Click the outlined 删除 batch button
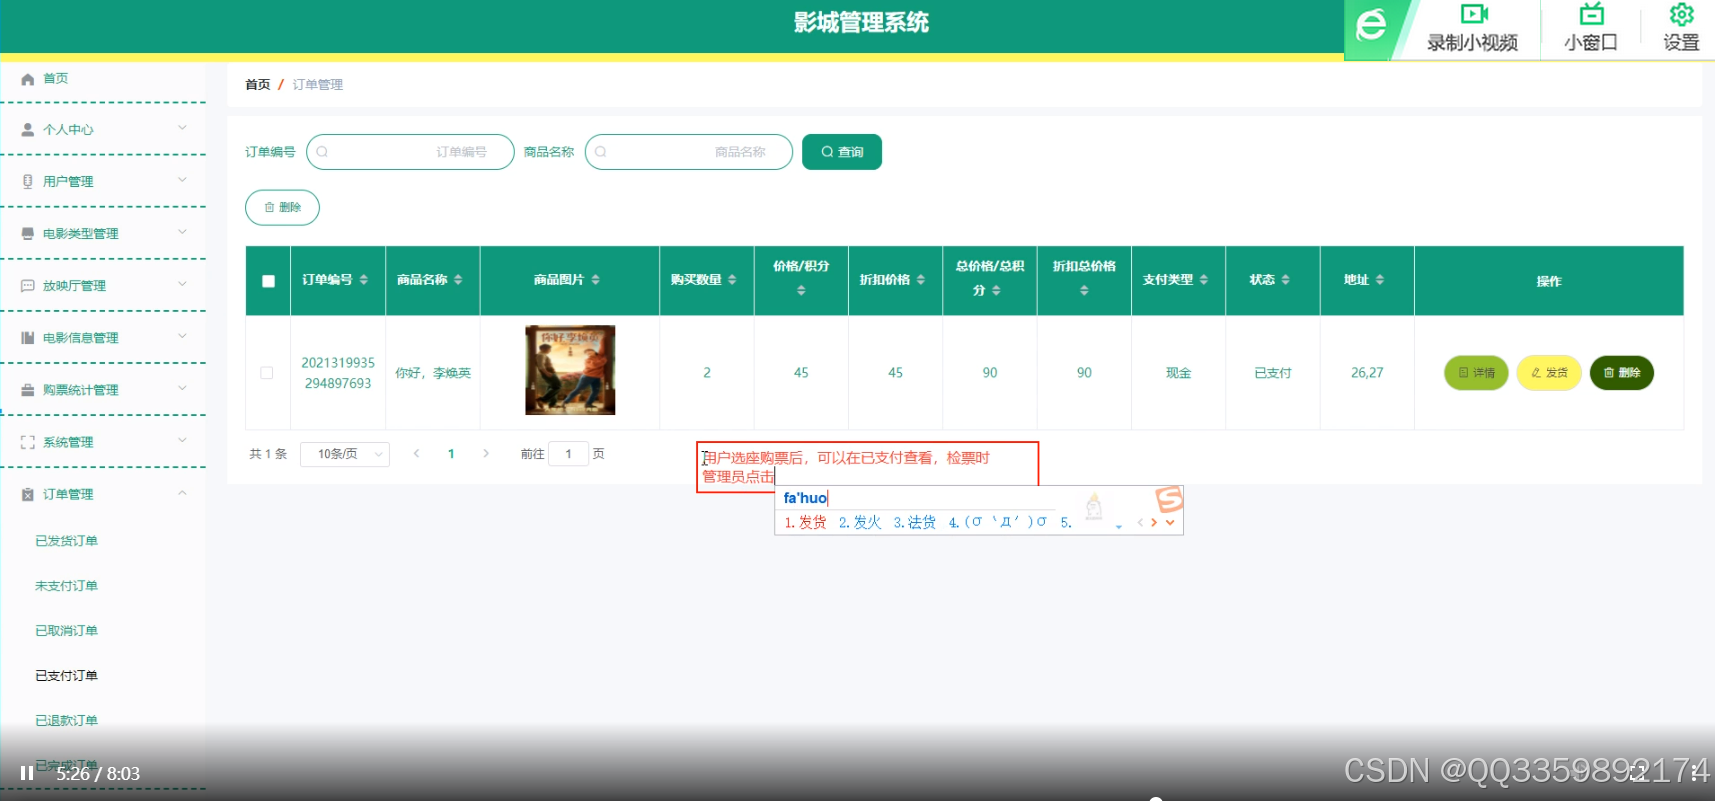This screenshot has width=1715, height=801. [x=282, y=207]
